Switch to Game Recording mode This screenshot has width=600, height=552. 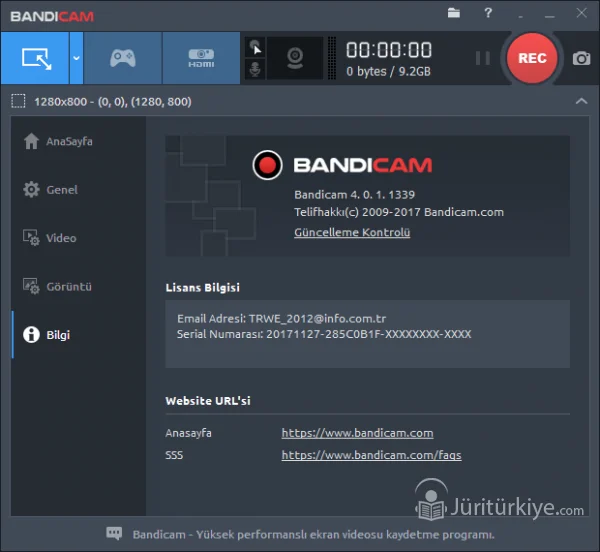tap(123, 58)
